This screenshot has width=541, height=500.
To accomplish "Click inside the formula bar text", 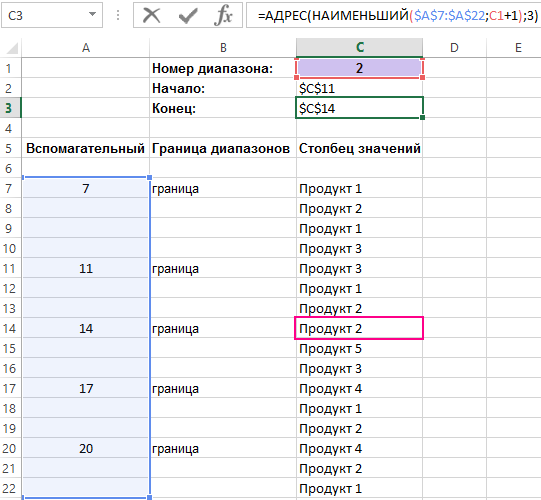I will (397, 16).
